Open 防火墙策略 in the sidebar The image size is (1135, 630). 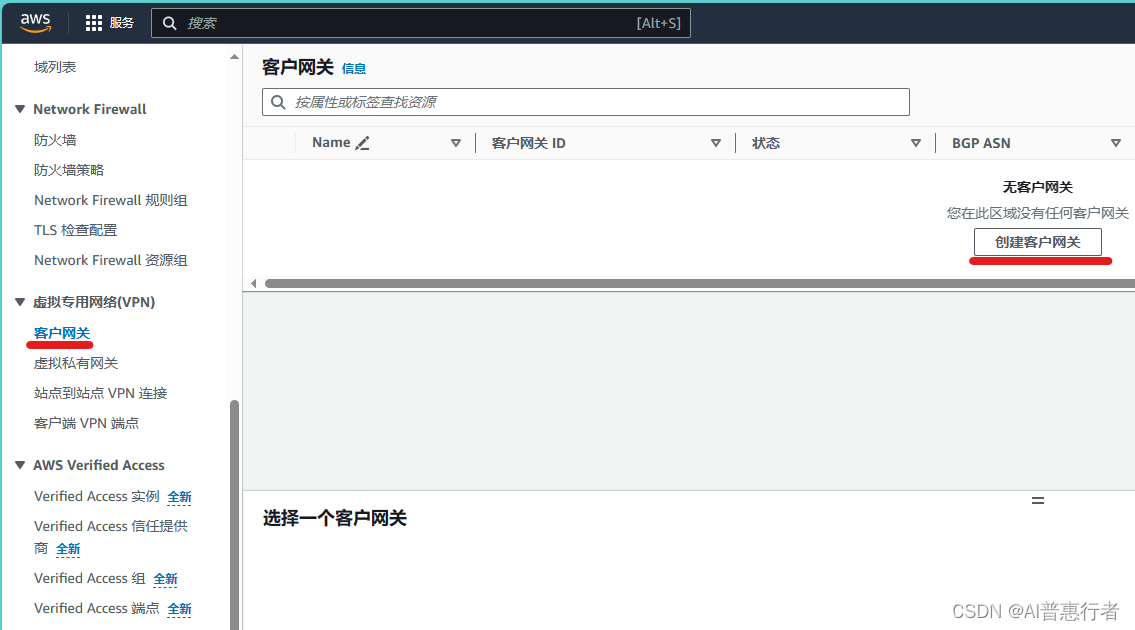tap(69, 170)
